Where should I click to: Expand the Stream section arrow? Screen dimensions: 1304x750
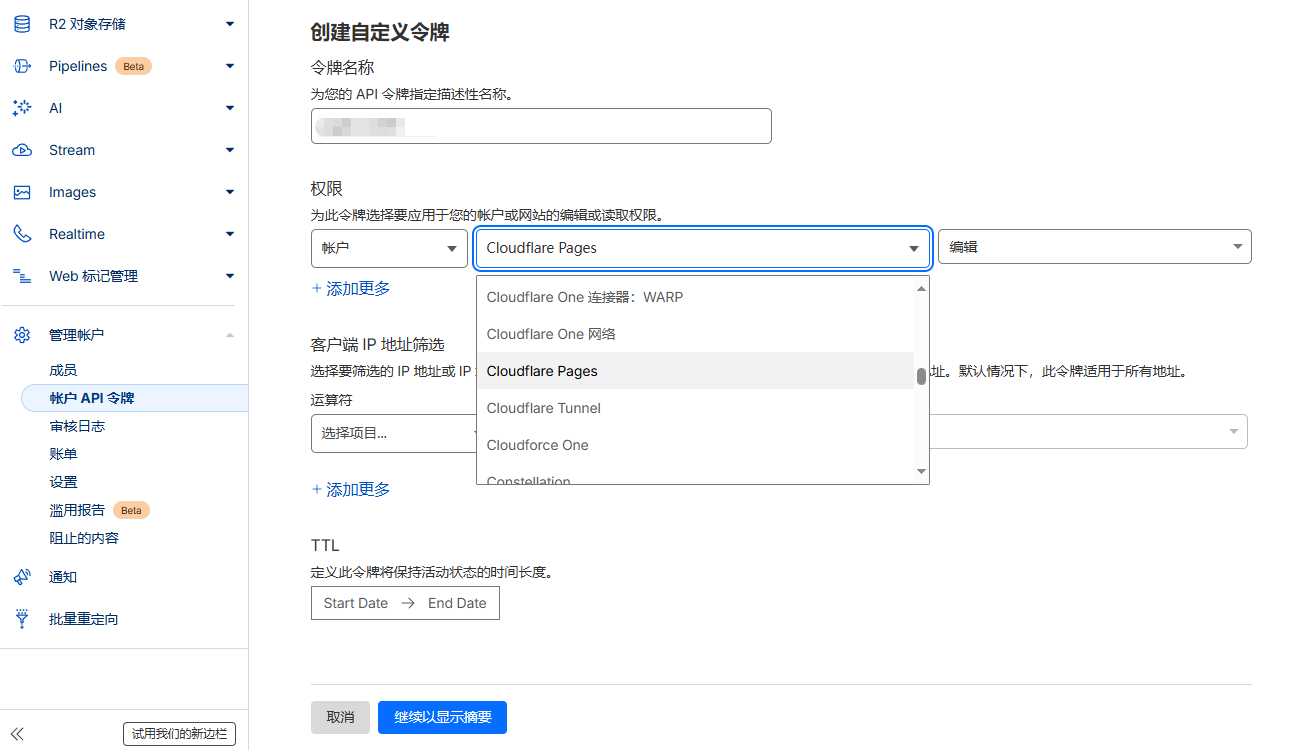coord(230,150)
